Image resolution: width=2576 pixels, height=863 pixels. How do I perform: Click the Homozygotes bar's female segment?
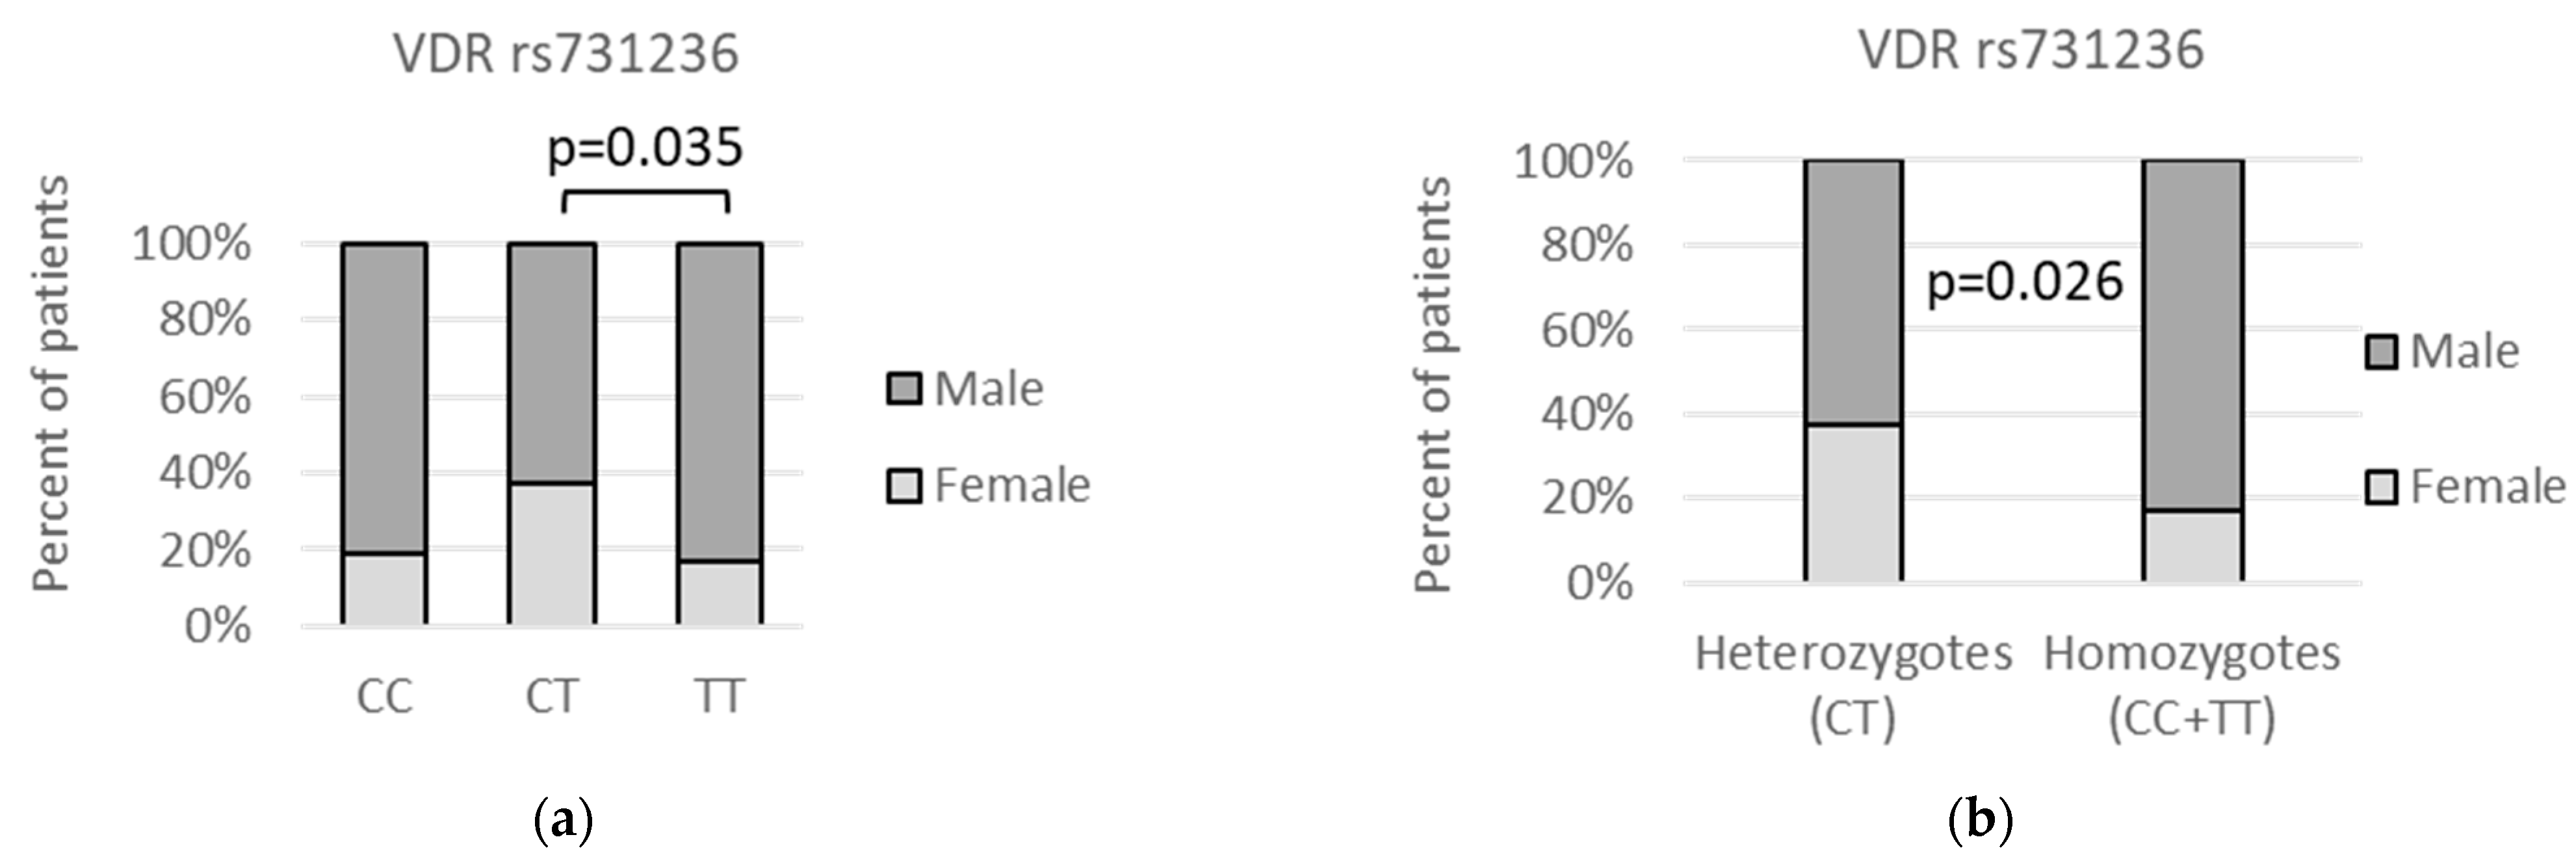(2192, 546)
